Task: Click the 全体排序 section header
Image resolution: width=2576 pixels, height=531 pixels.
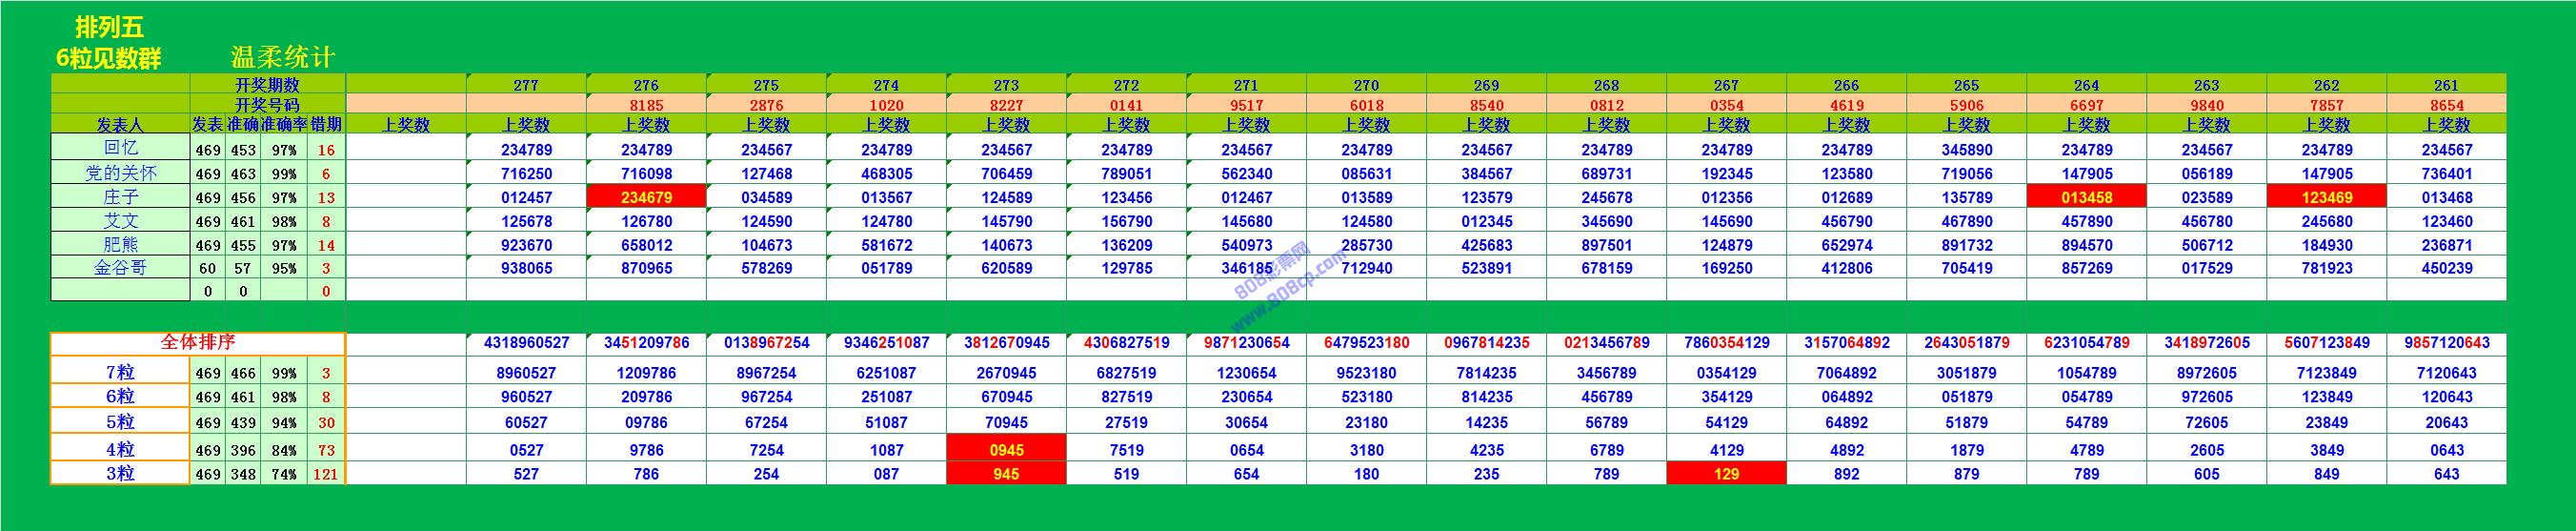Action: [x=198, y=343]
